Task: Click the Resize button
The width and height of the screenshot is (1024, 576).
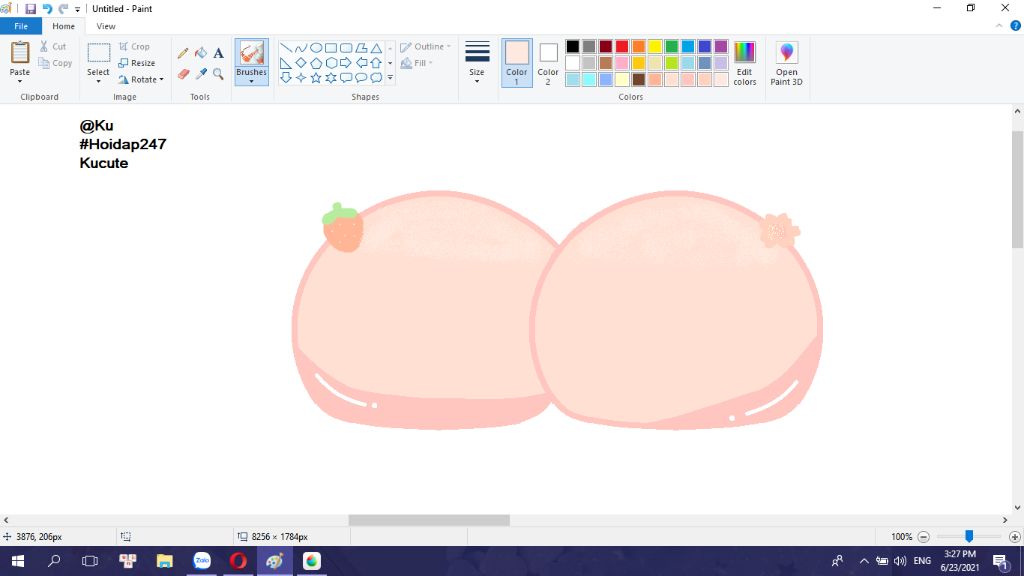Action: pyautogui.click(x=136, y=63)
